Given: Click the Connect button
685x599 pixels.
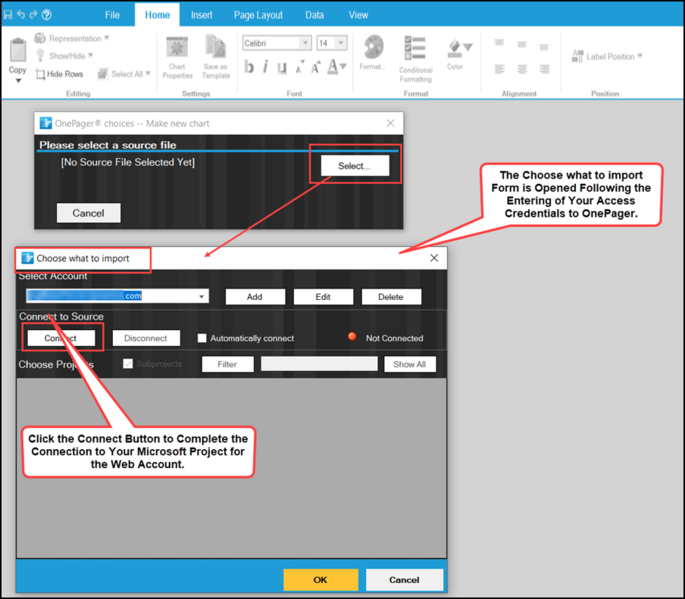Looking at the screenshot, I should coord(61,338).
